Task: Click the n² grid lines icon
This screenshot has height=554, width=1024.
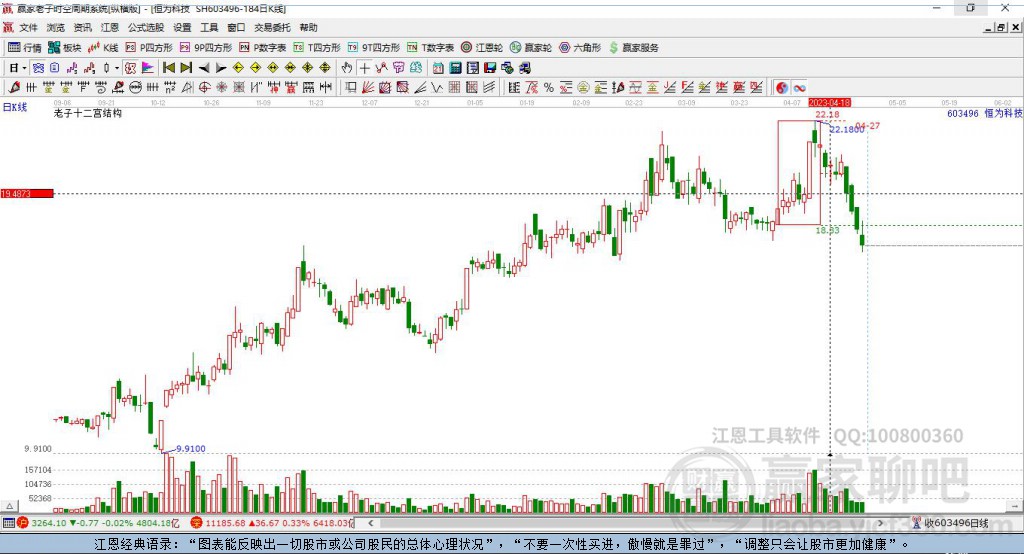Action: 170,88
